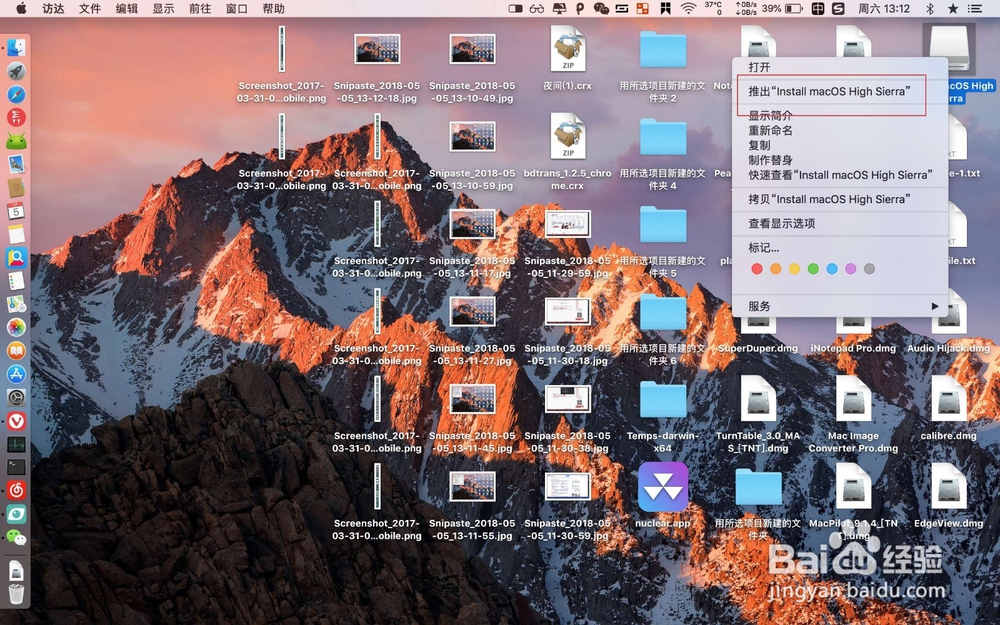Viewport: 1000px width, 625px height.
Task: Open Safari compass icon in dock
Action: click(17, 94)
